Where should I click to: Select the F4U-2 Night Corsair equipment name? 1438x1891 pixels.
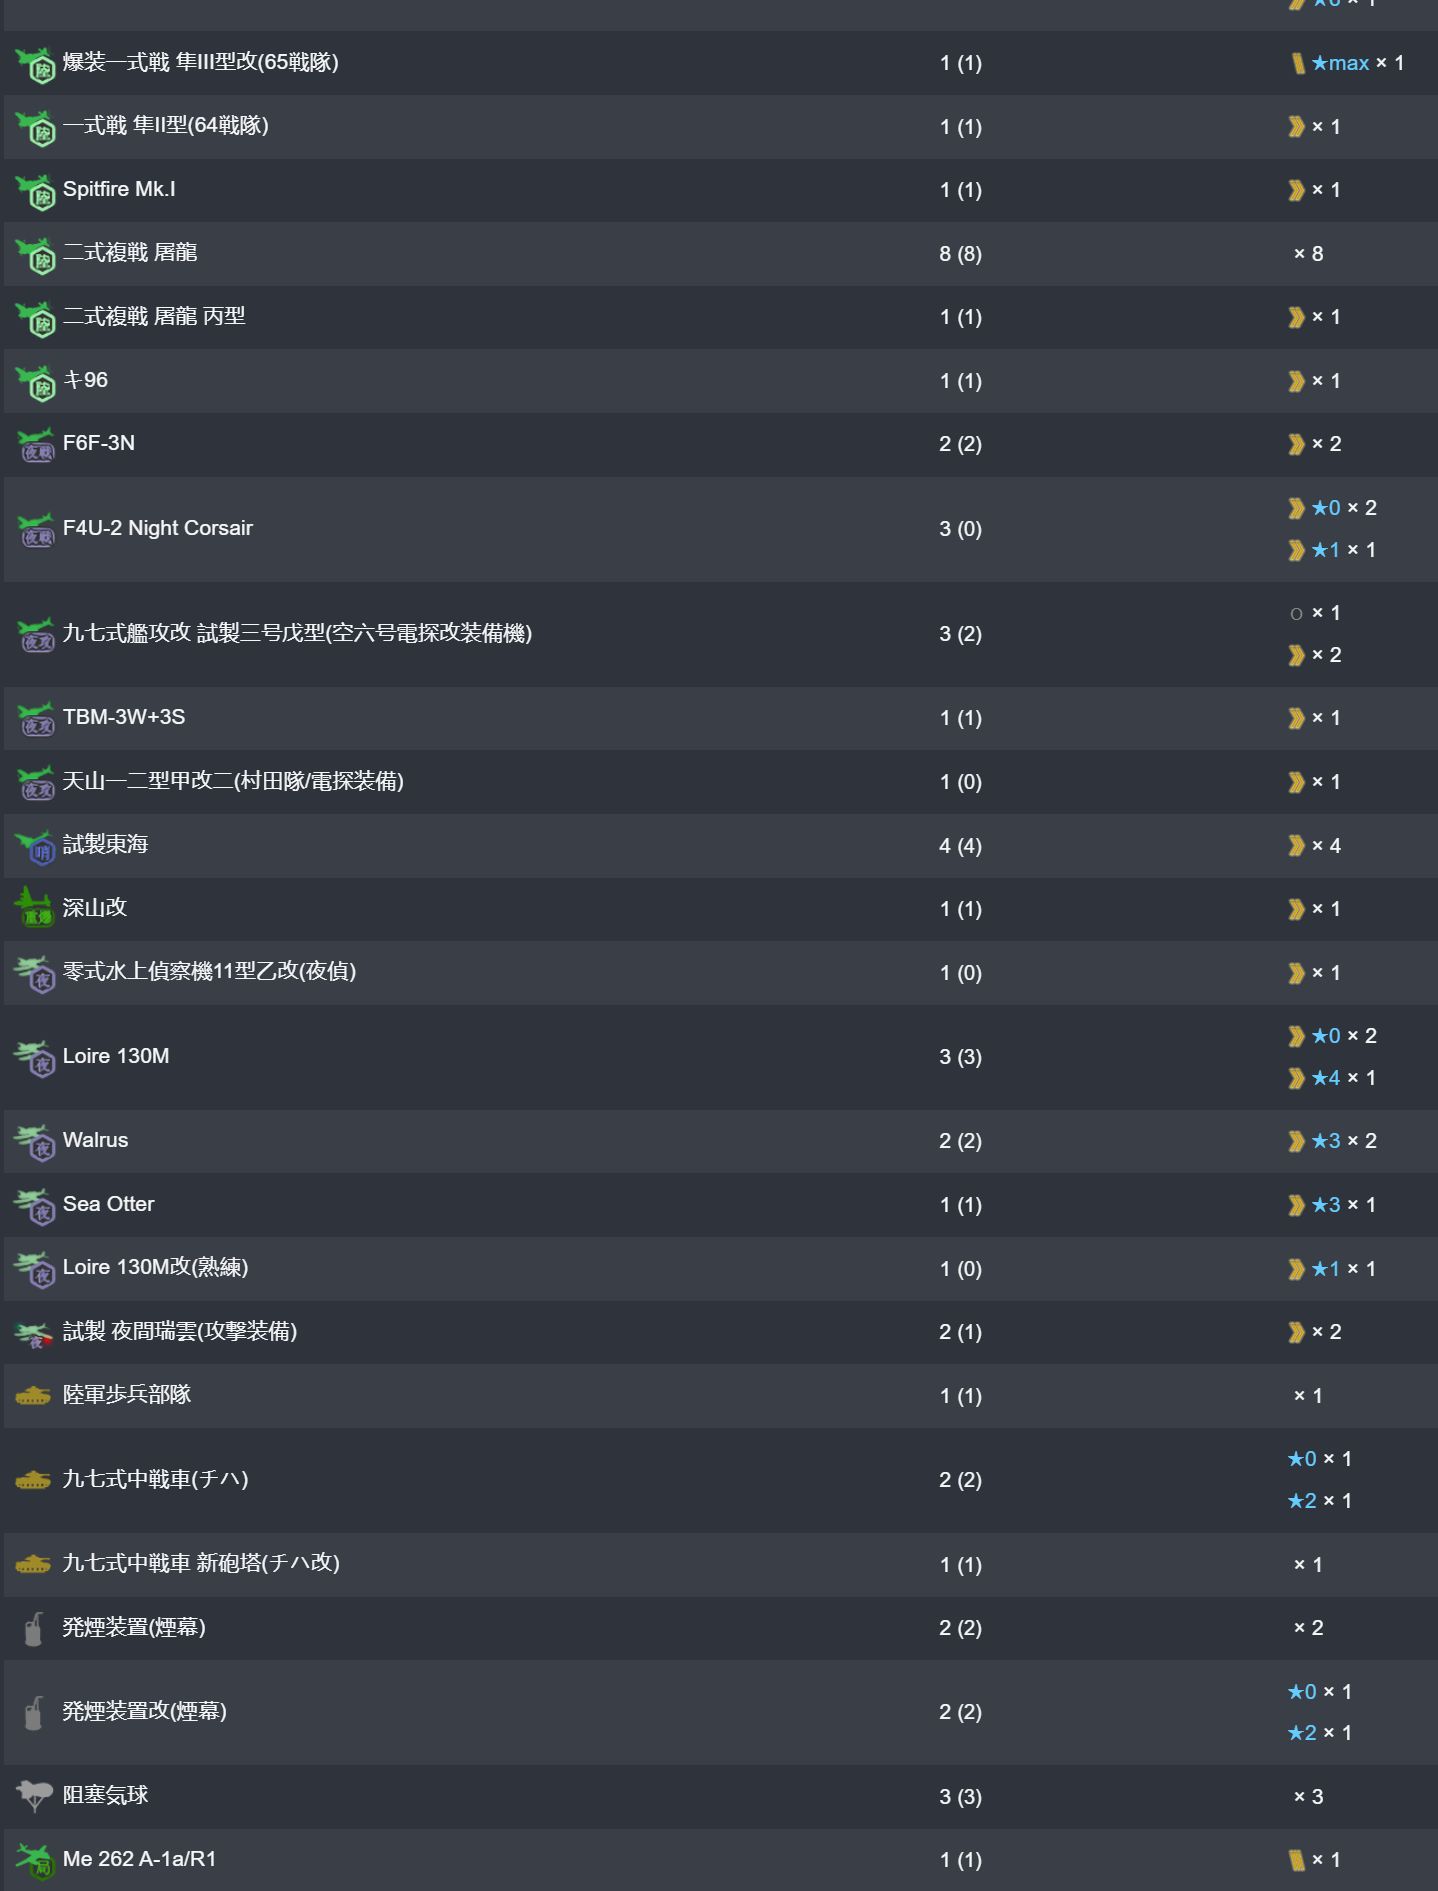[157, 528]
